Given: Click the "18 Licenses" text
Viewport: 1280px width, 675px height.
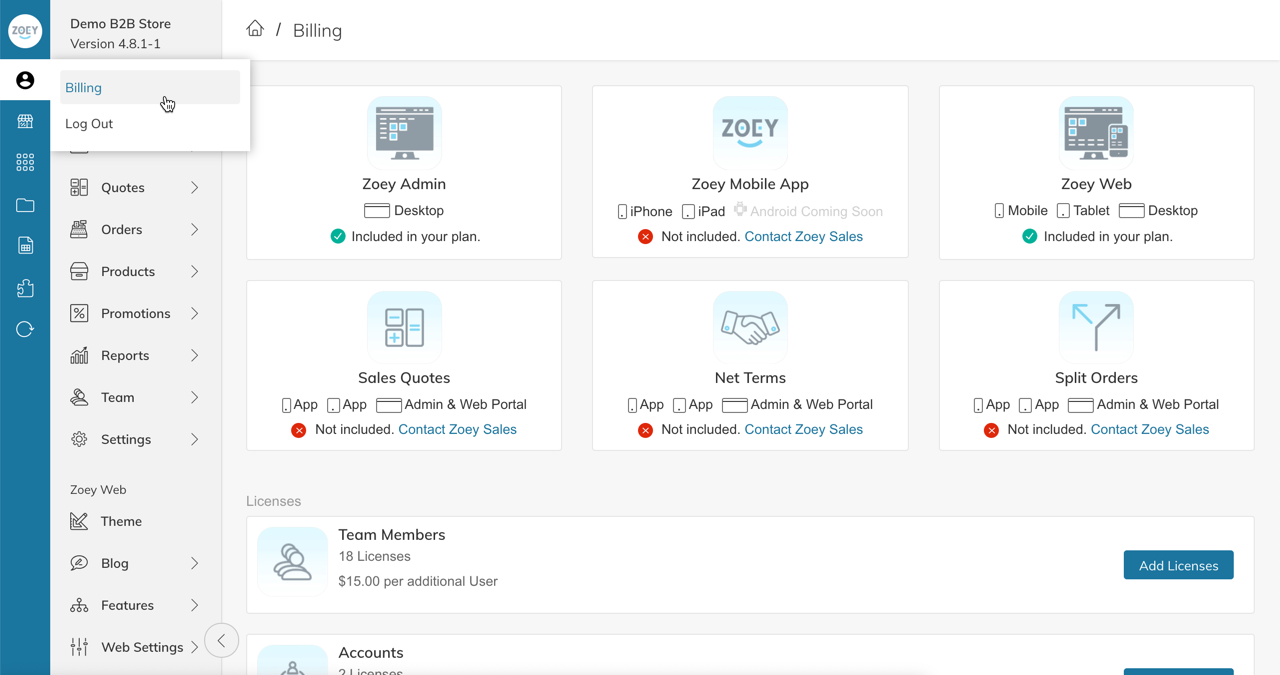Looking at the screenshot, I should [374, 556].
